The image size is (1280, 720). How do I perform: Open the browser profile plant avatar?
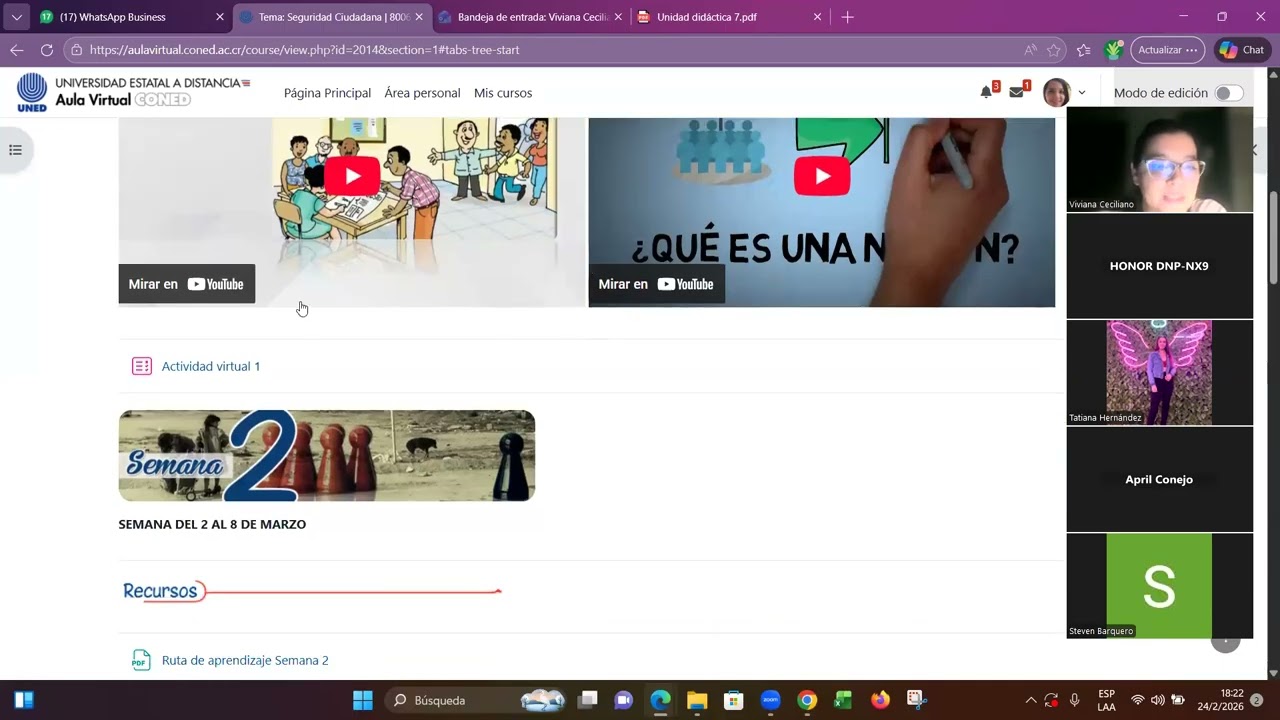pos(1114,50)
